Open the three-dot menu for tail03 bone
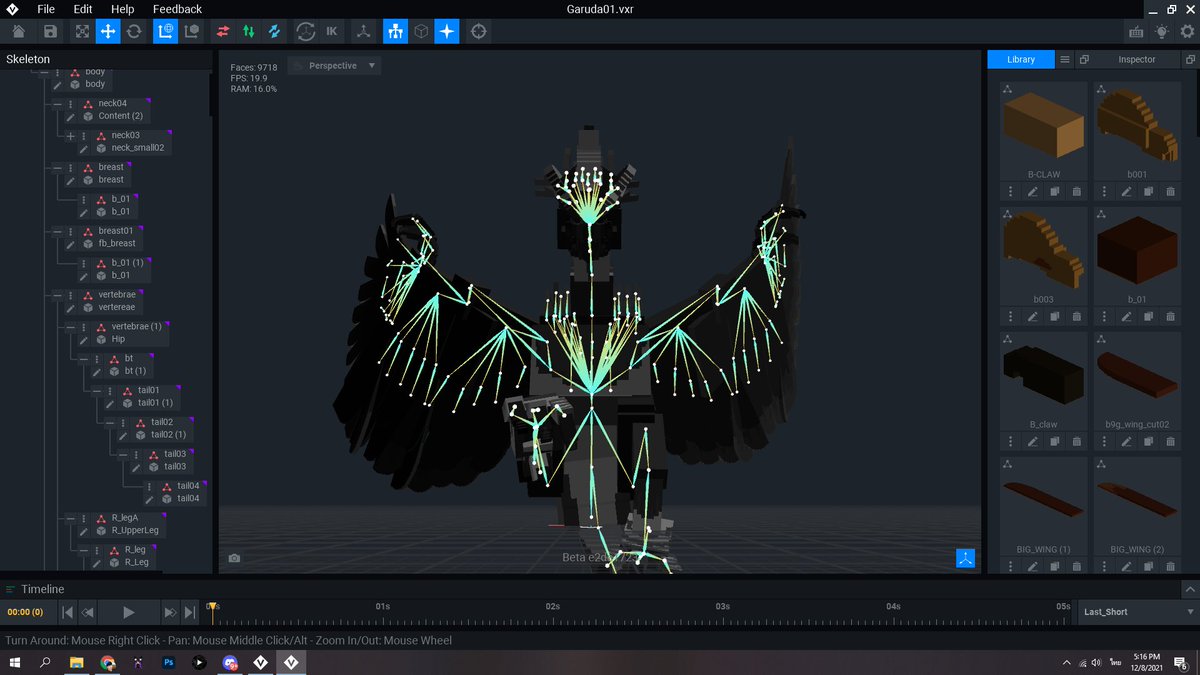 [136, 454]
